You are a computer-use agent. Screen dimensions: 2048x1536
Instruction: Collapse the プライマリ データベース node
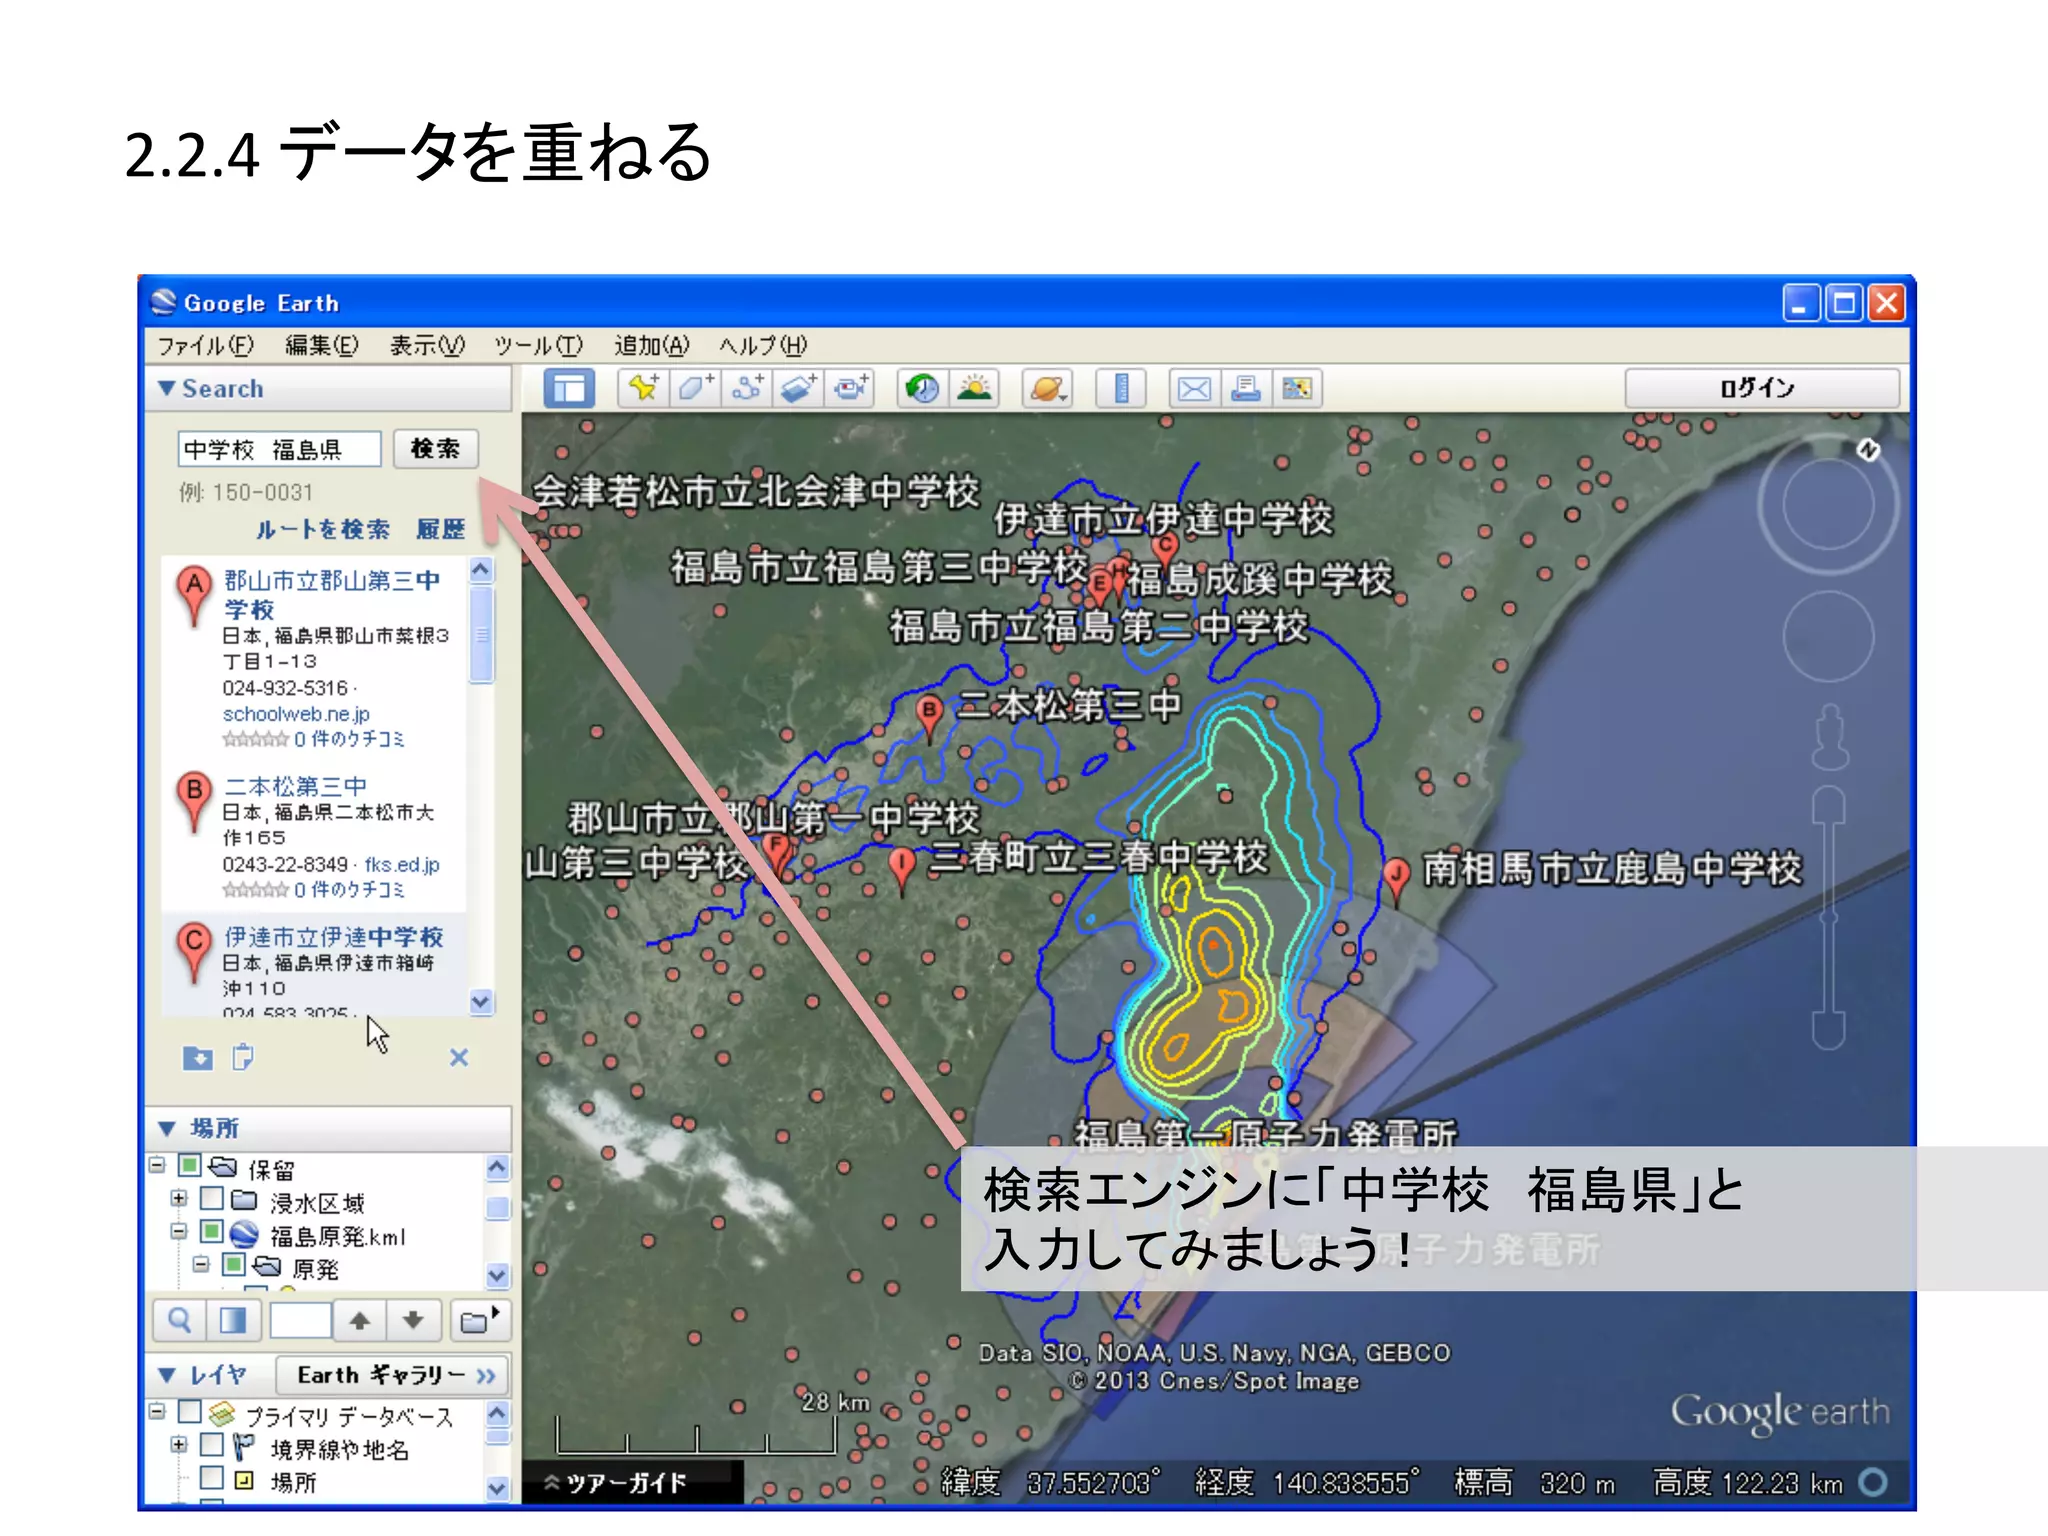click(157, 1412)
